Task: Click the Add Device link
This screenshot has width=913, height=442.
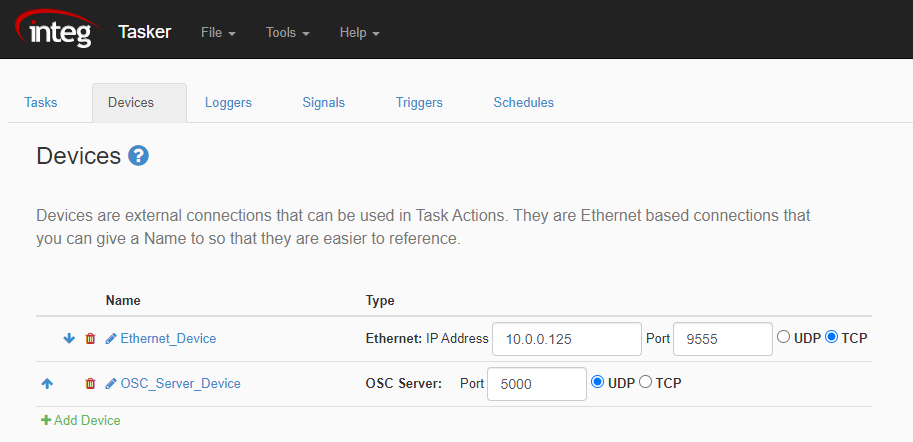Action: point(81,420)
